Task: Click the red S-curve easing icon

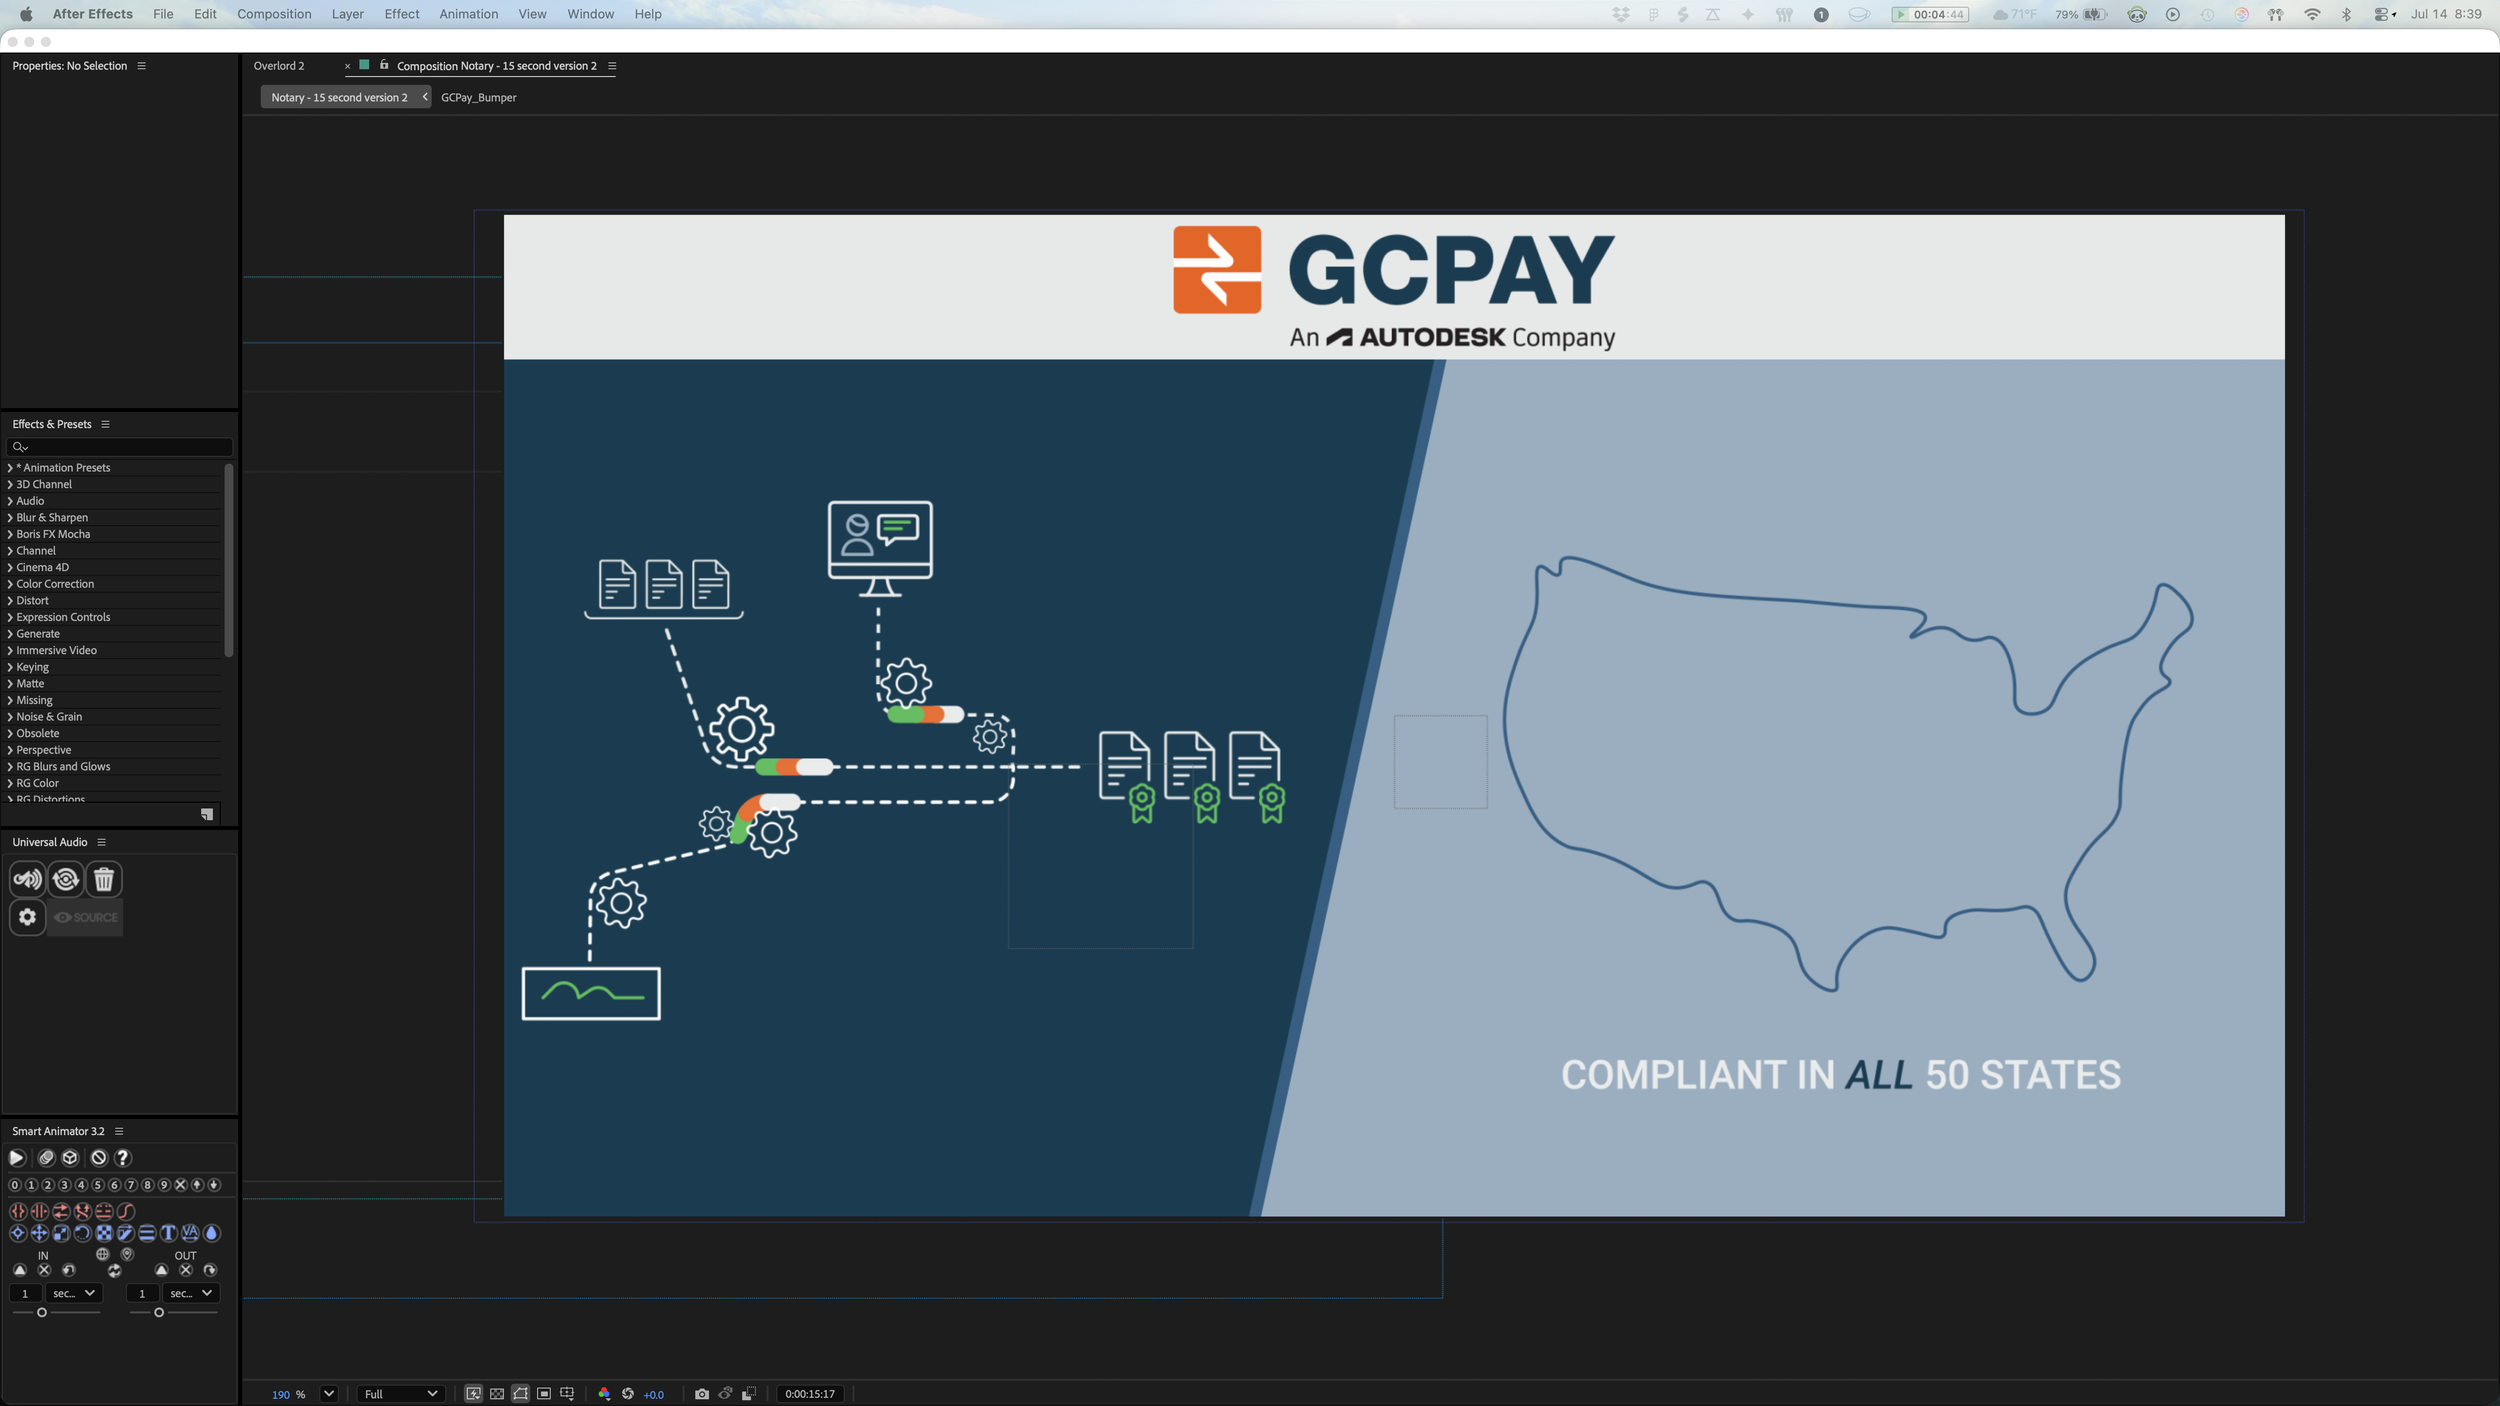Action: click(x=126, y=1211)
